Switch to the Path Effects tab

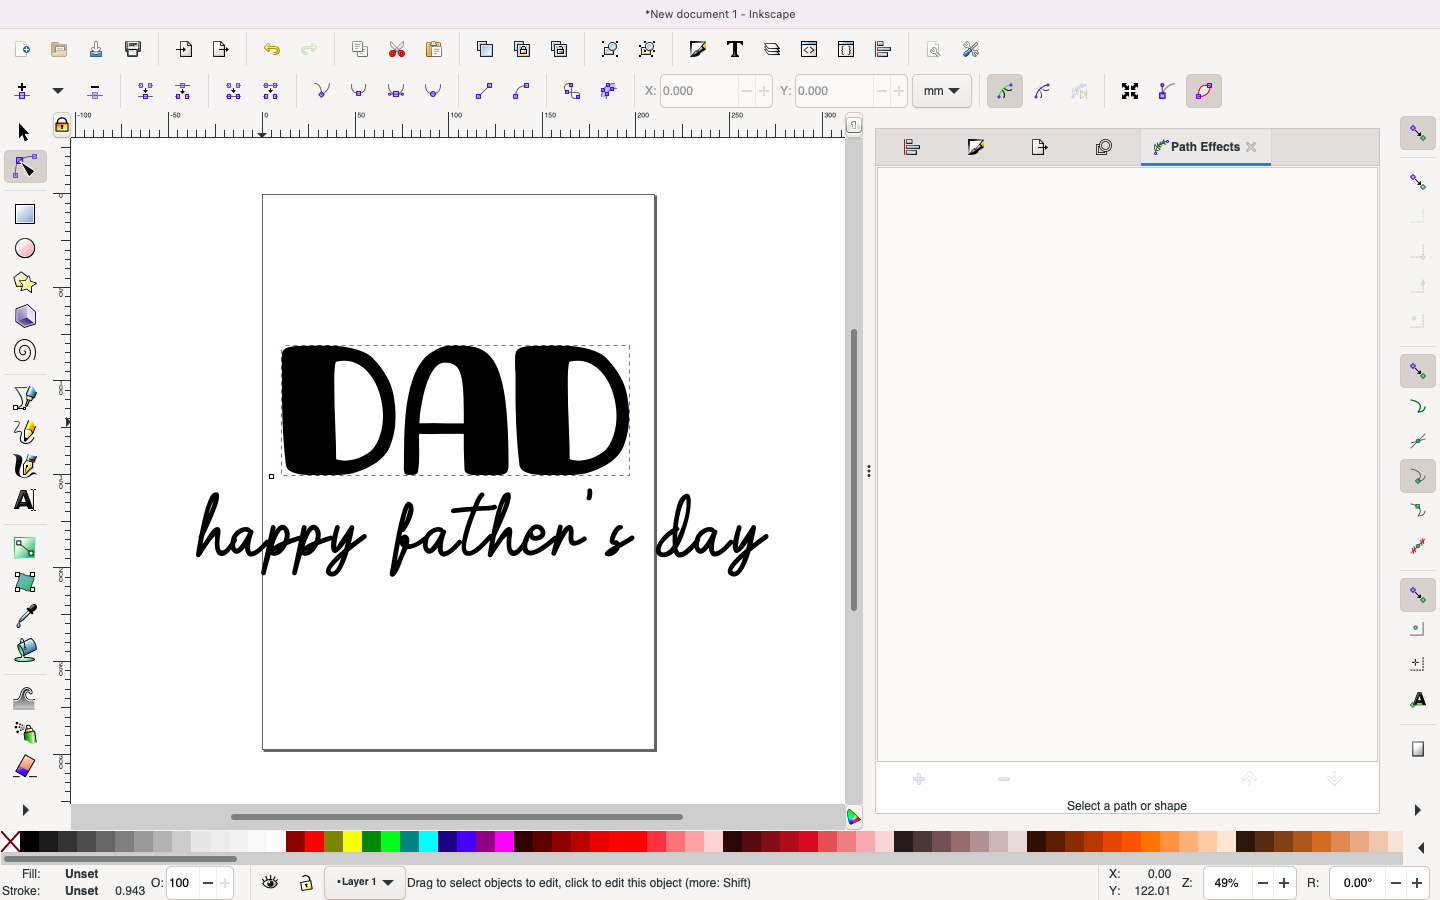(1205, 147)
